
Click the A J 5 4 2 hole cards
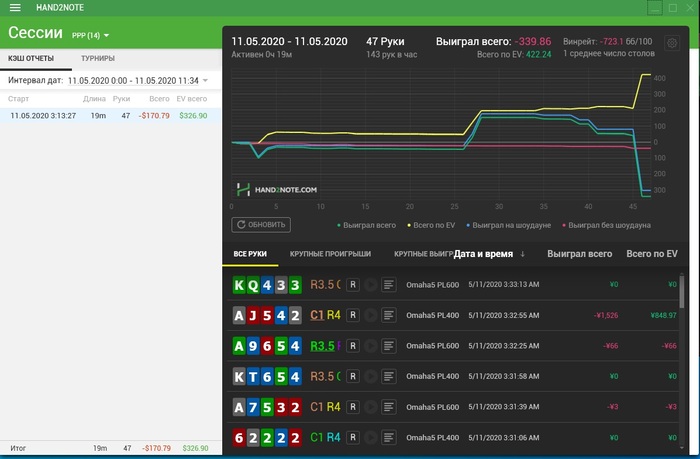click(x=267, y=316)
